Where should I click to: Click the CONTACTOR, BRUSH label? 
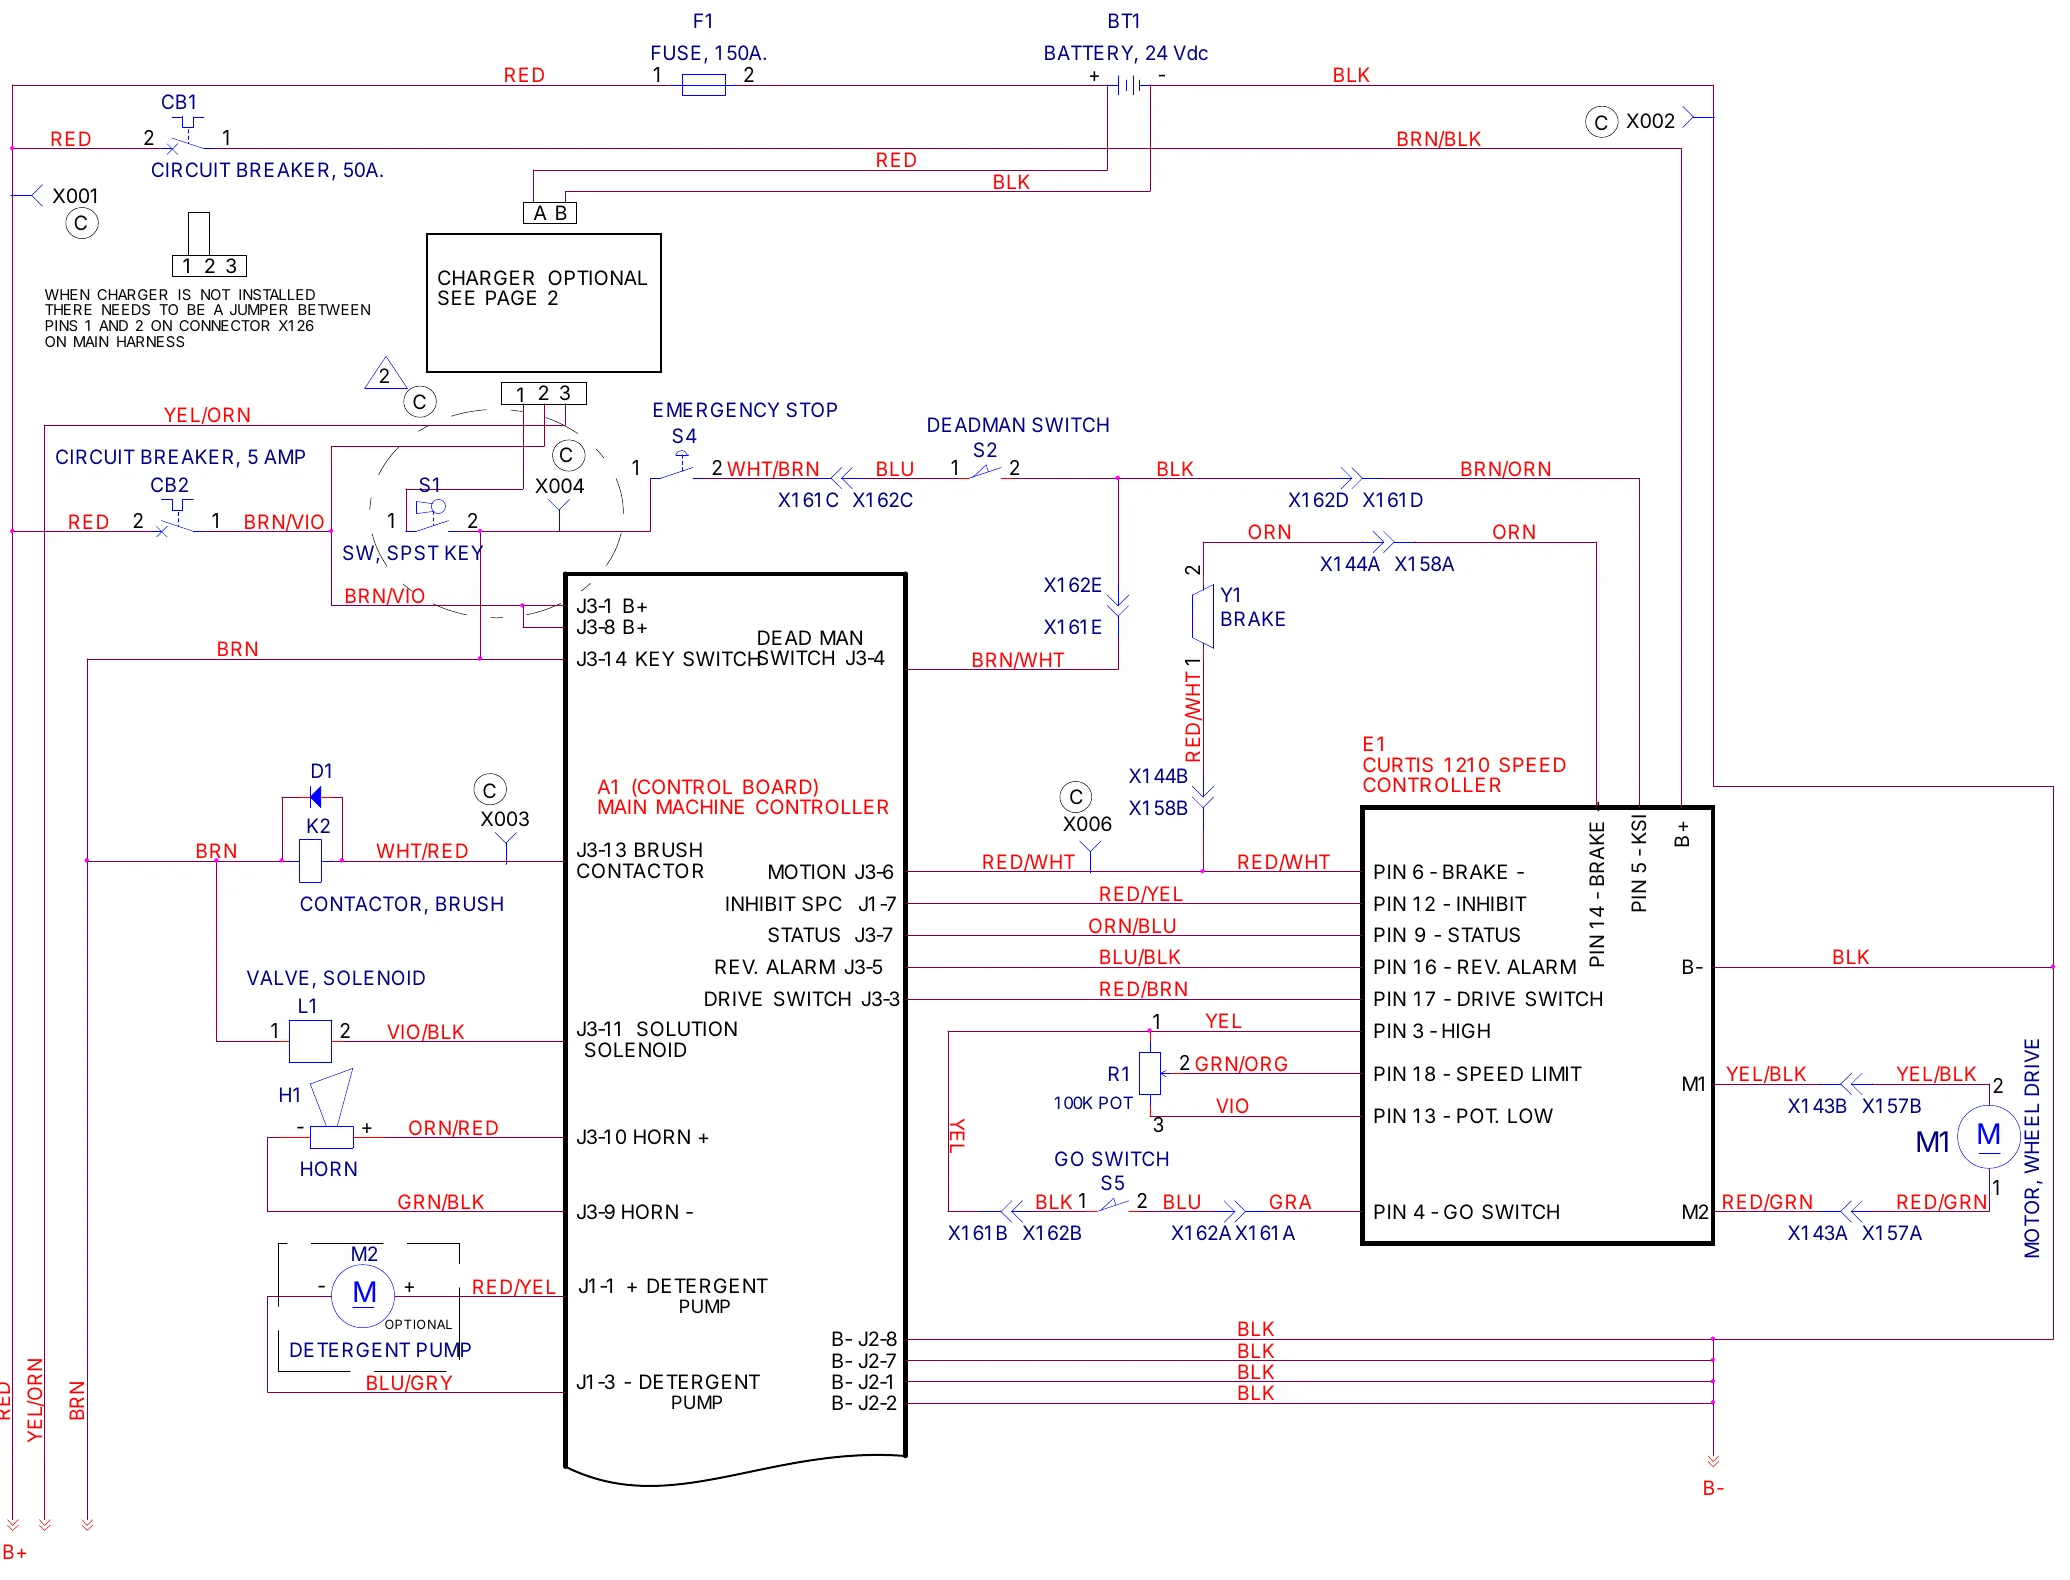(x=401, y=904)
